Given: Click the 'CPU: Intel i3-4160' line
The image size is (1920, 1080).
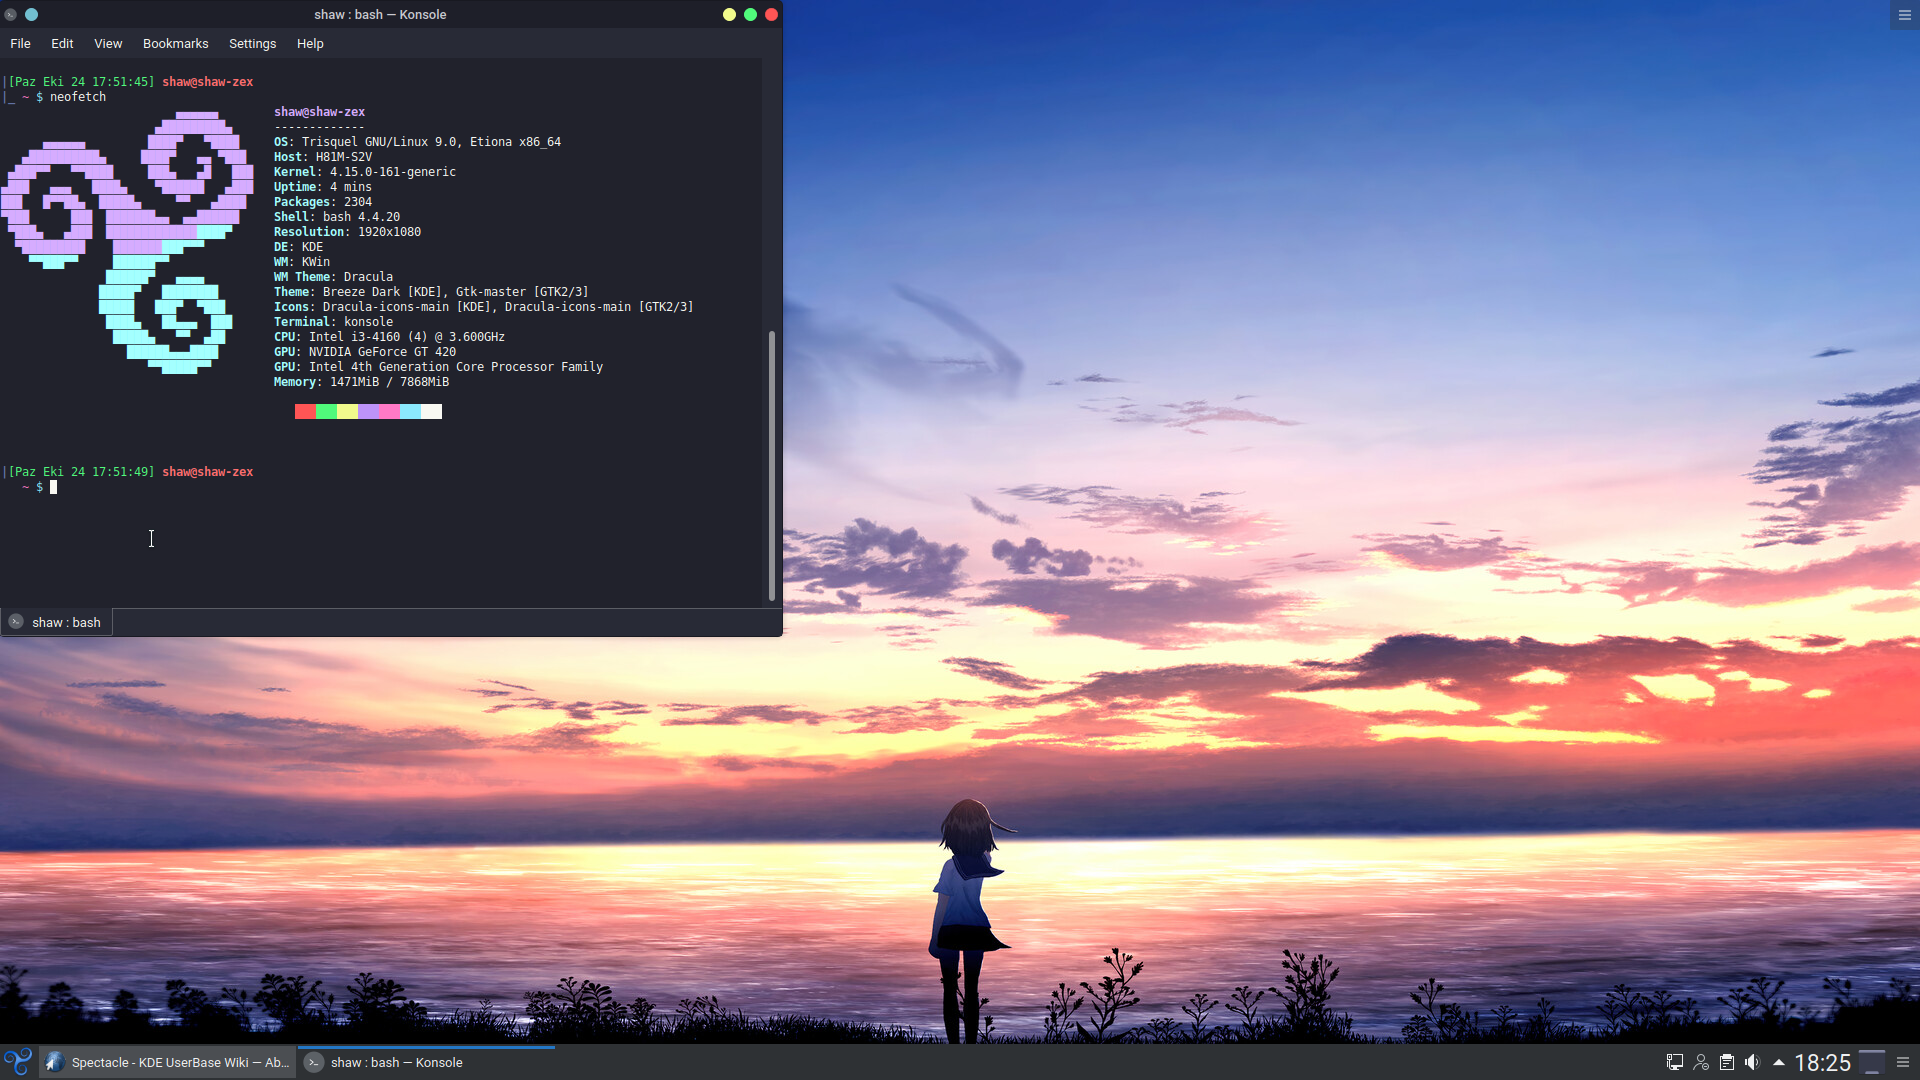Looking at the screenshot, I should coord(389,337).
